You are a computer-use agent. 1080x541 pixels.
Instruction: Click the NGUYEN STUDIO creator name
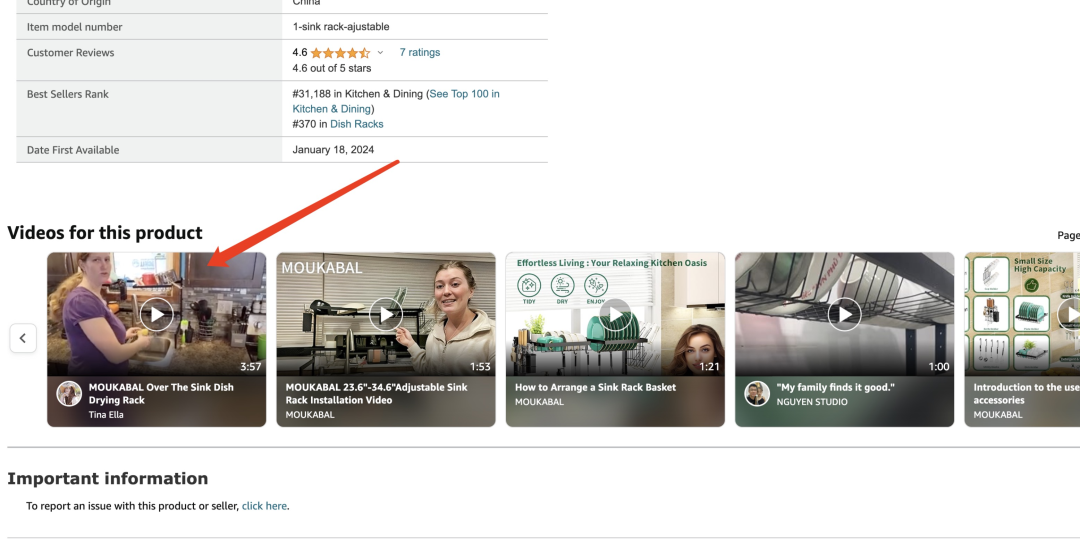(812, 402)
